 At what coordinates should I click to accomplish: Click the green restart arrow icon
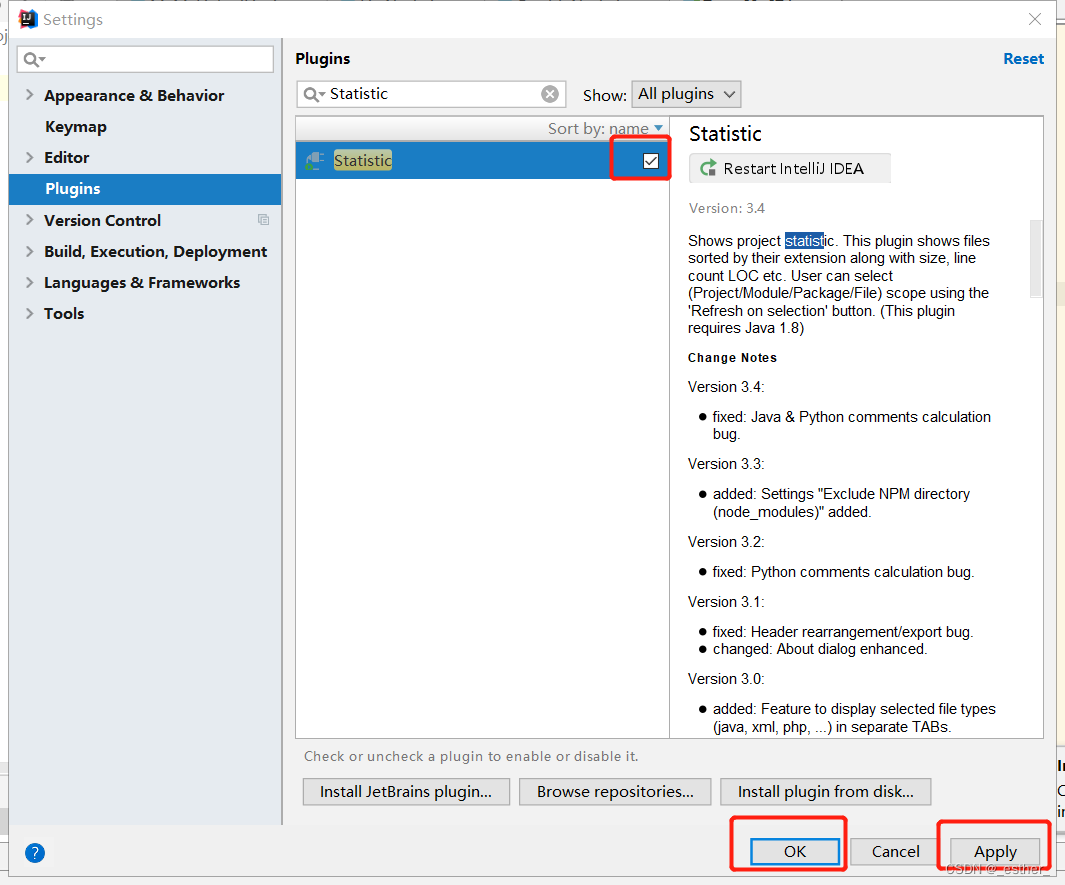pyautogui.click(x=708, y=168)
